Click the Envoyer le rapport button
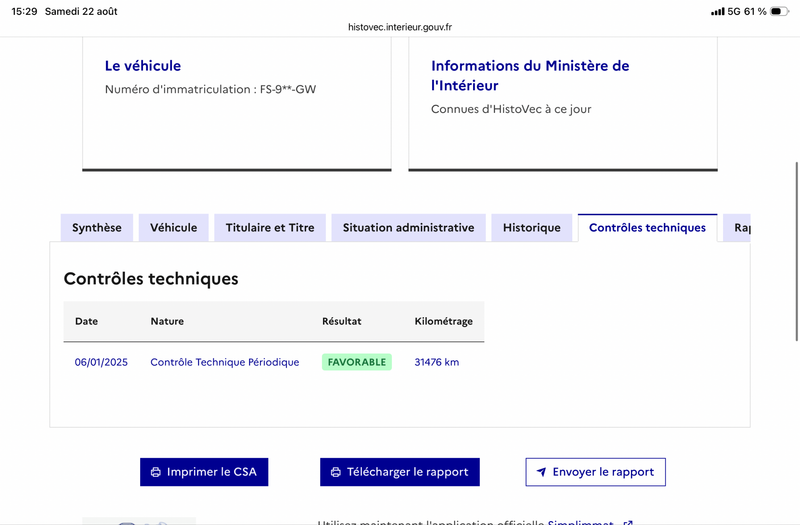This screenshot has height=525, width=800. coord(595,472)
